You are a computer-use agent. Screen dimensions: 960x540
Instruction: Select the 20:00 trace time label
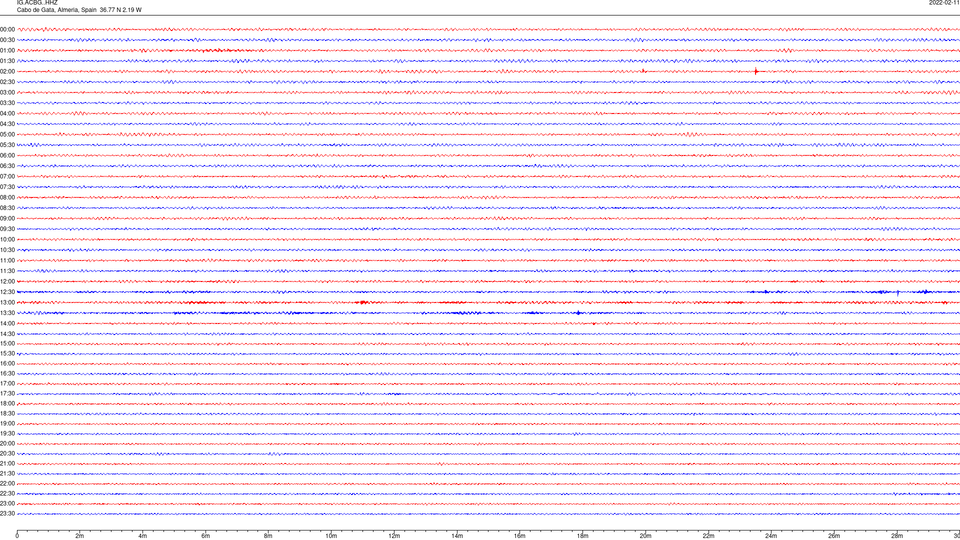tap(7, 444)
